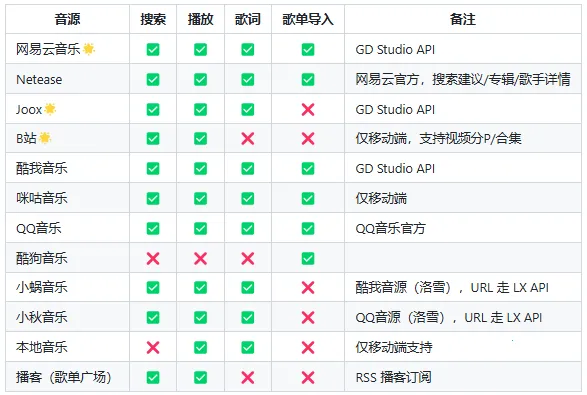
Task: Select the 小秋音乐 source name
Action: [x=42, y=317]
